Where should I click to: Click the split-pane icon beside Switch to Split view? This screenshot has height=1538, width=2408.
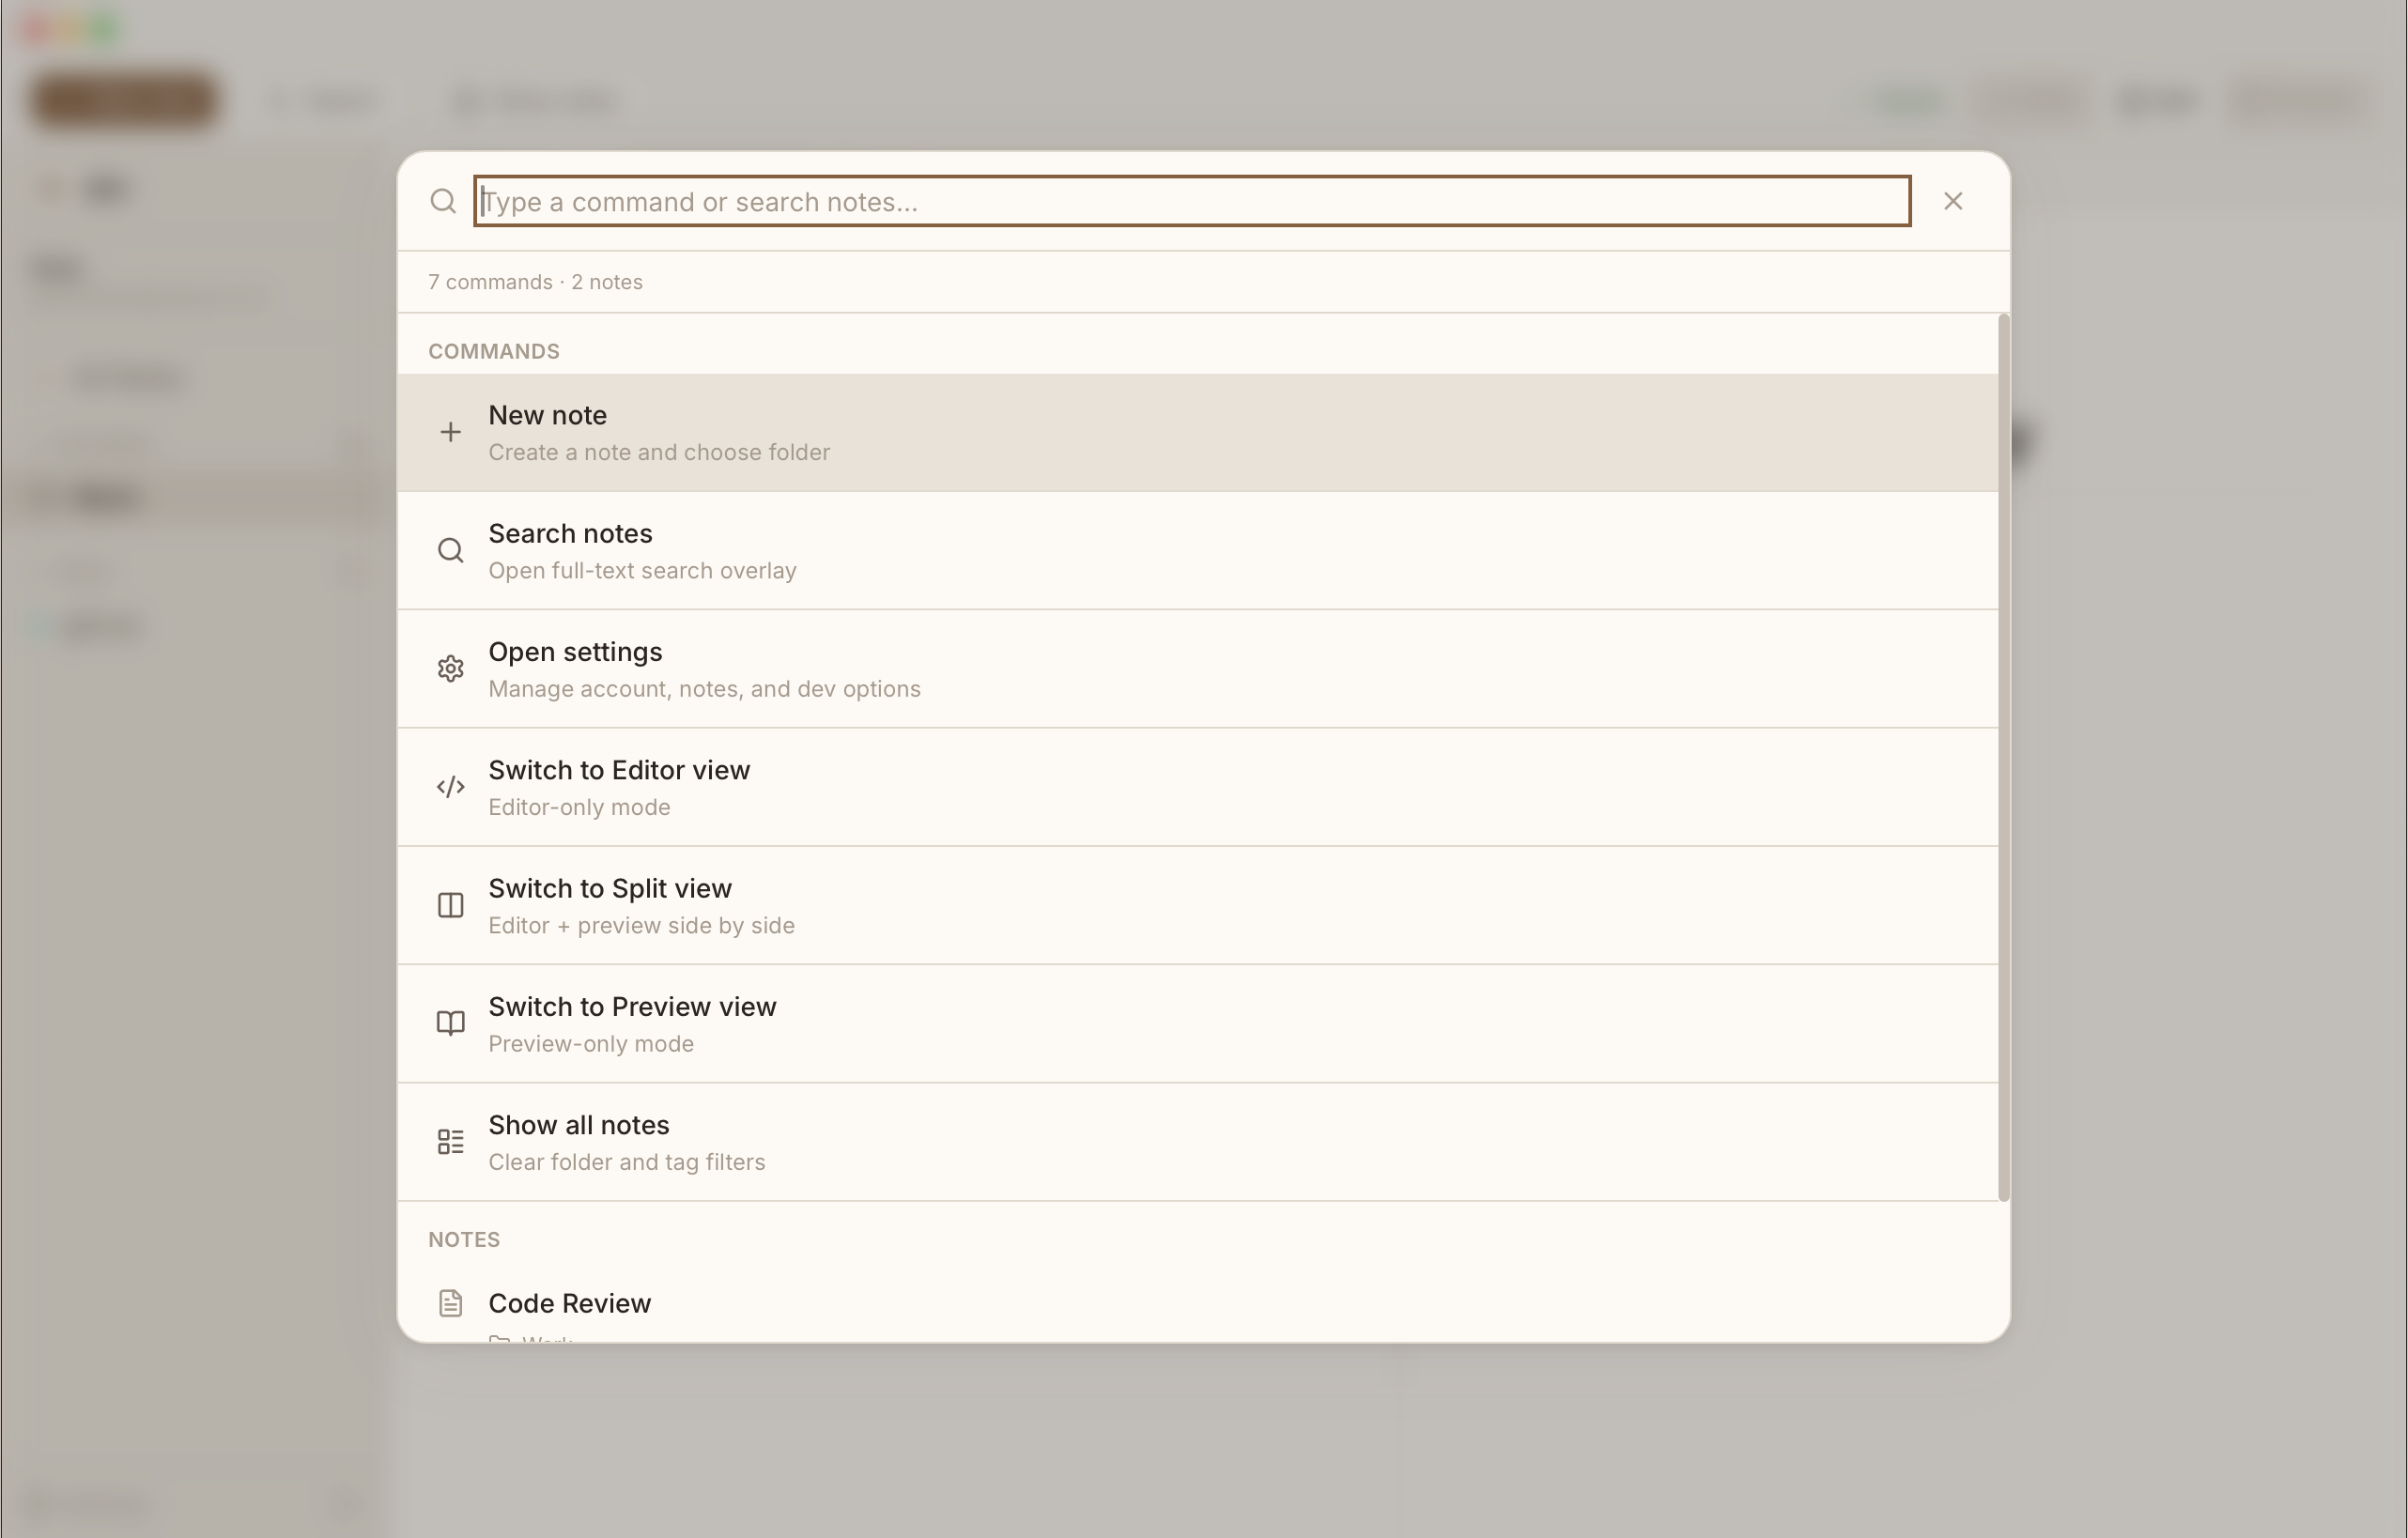point(450,904)
